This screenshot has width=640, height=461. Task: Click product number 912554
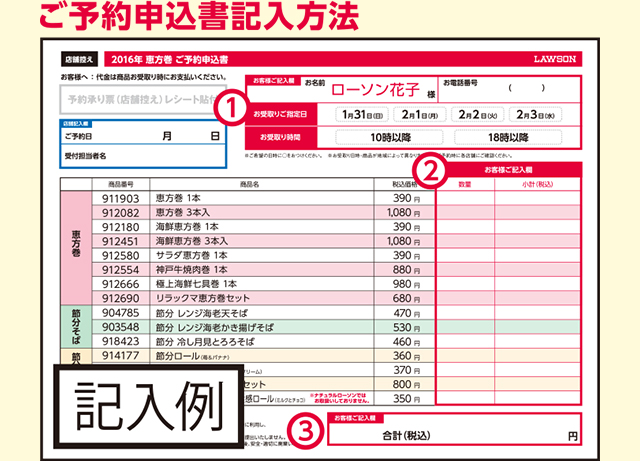coord(120,270)
